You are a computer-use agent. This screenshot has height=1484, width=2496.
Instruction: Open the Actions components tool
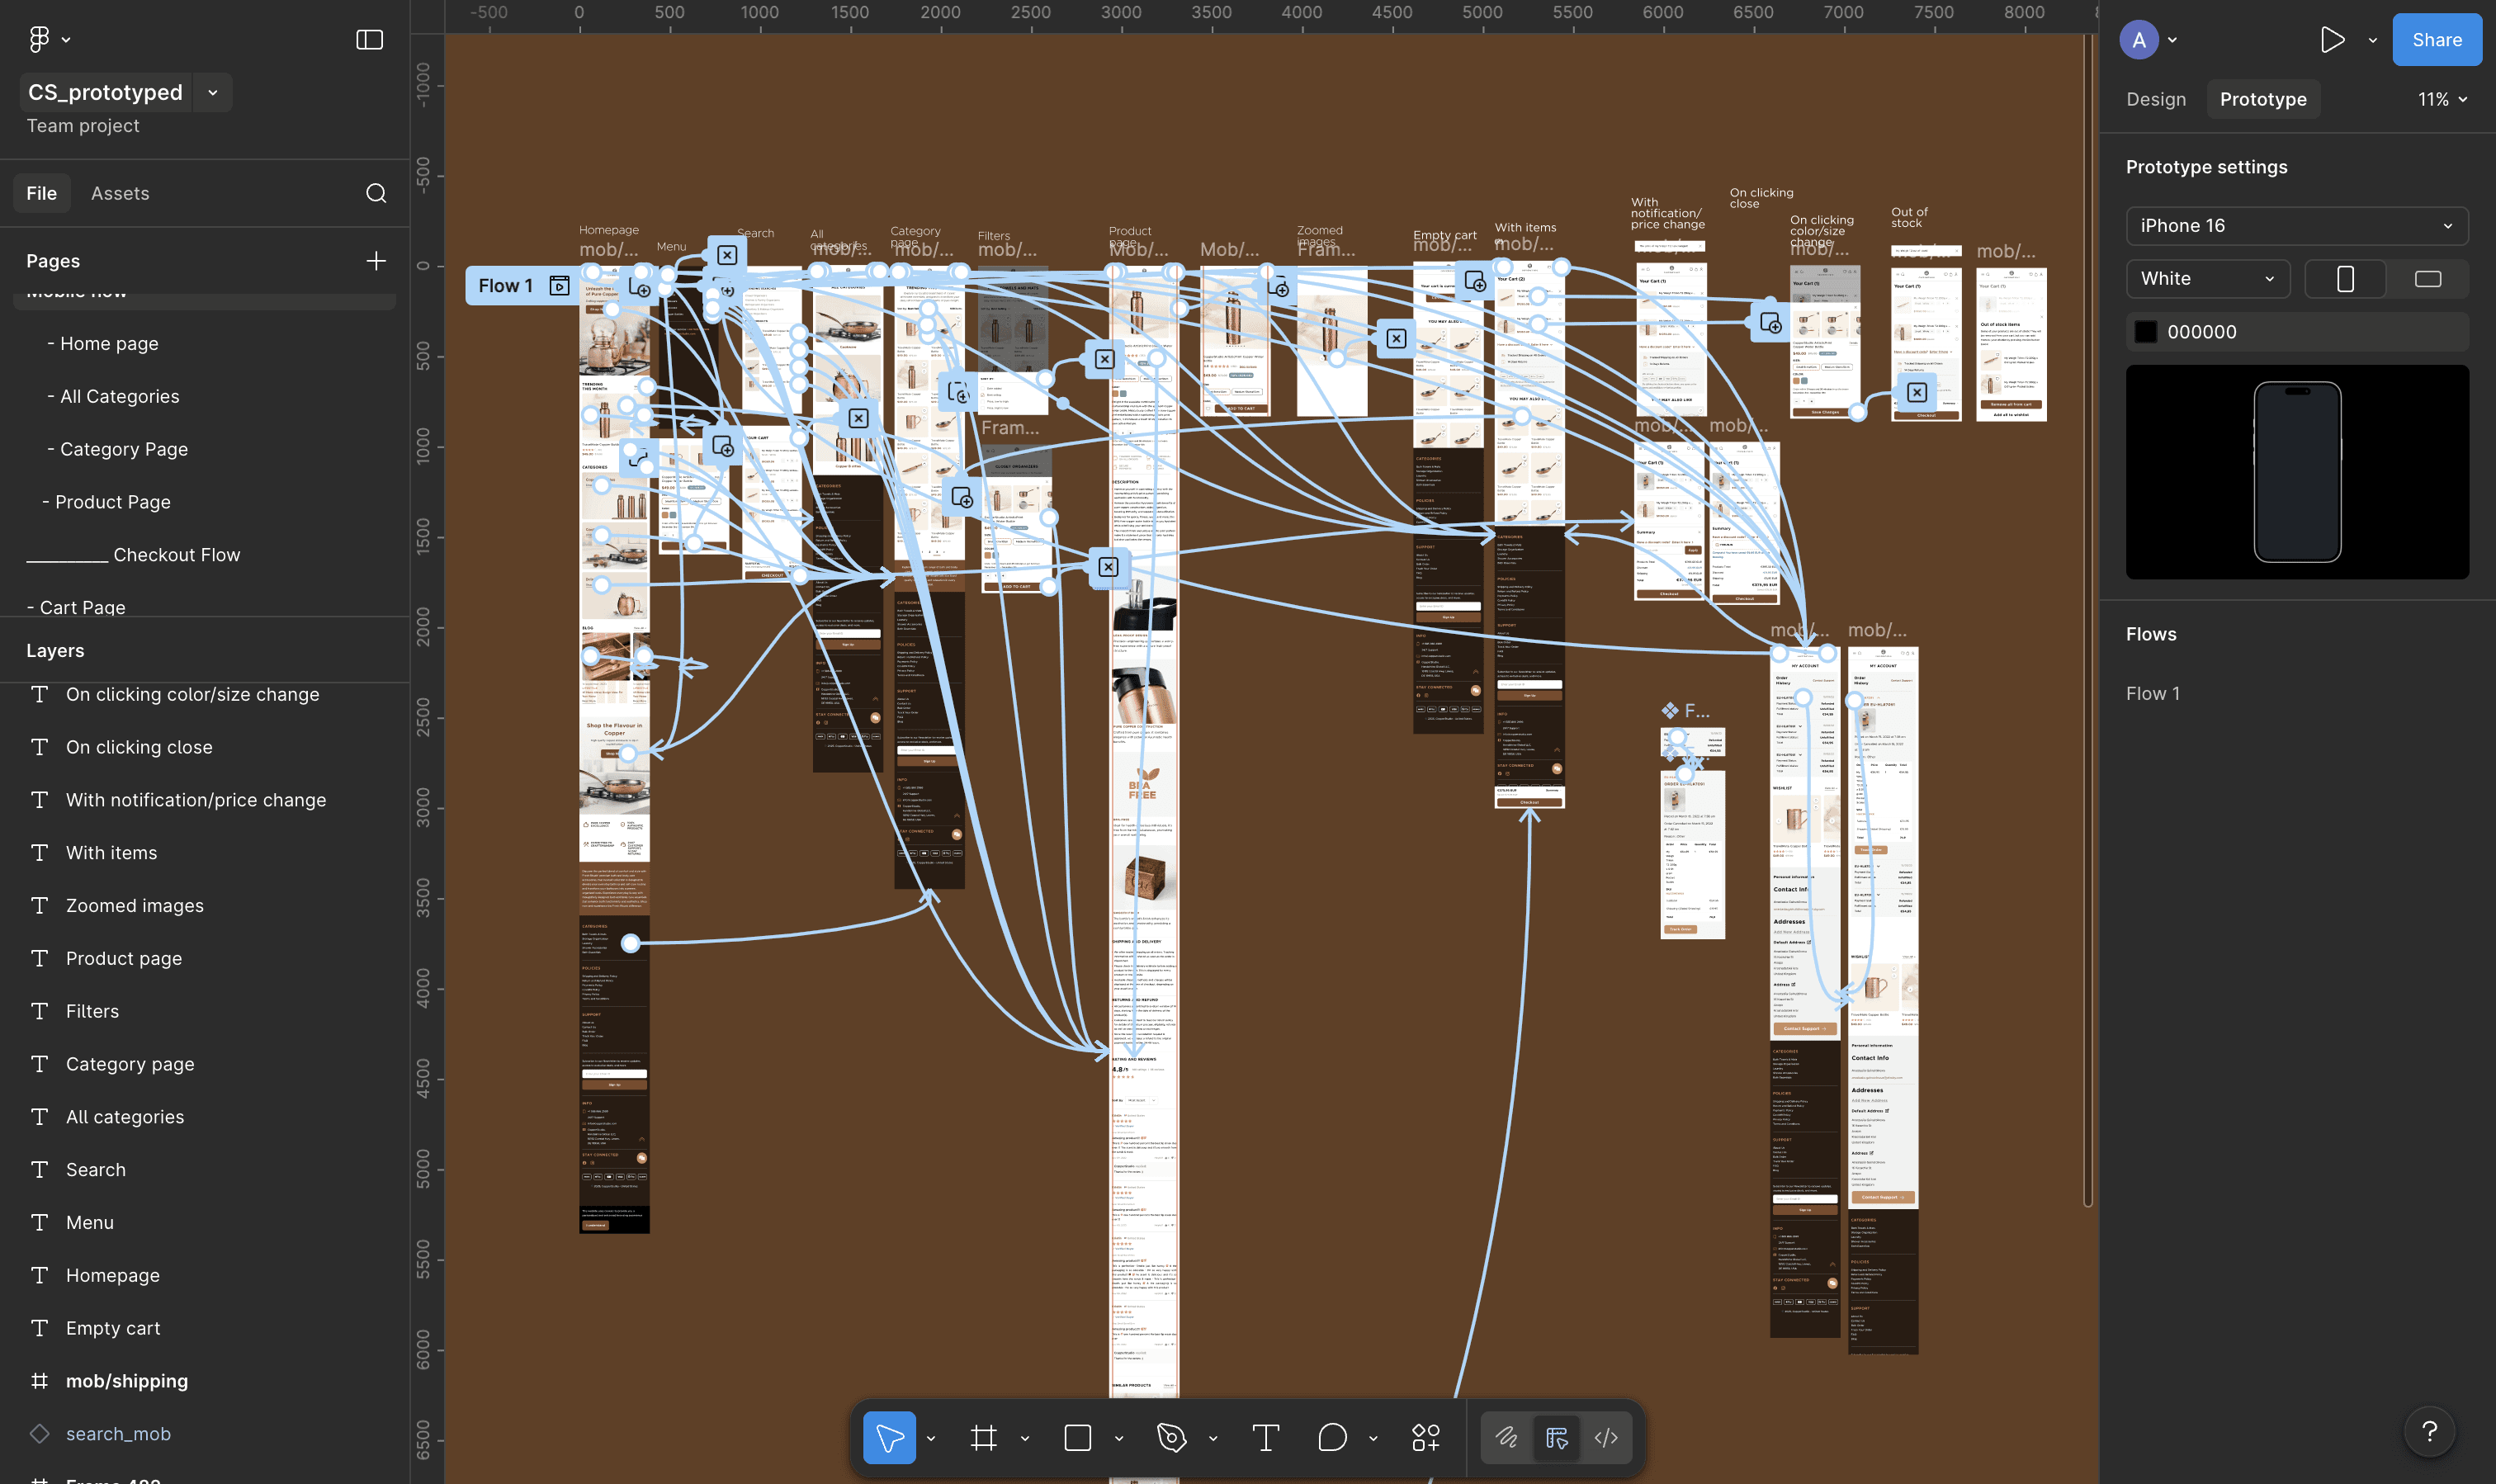[x=1426, y=1438]
